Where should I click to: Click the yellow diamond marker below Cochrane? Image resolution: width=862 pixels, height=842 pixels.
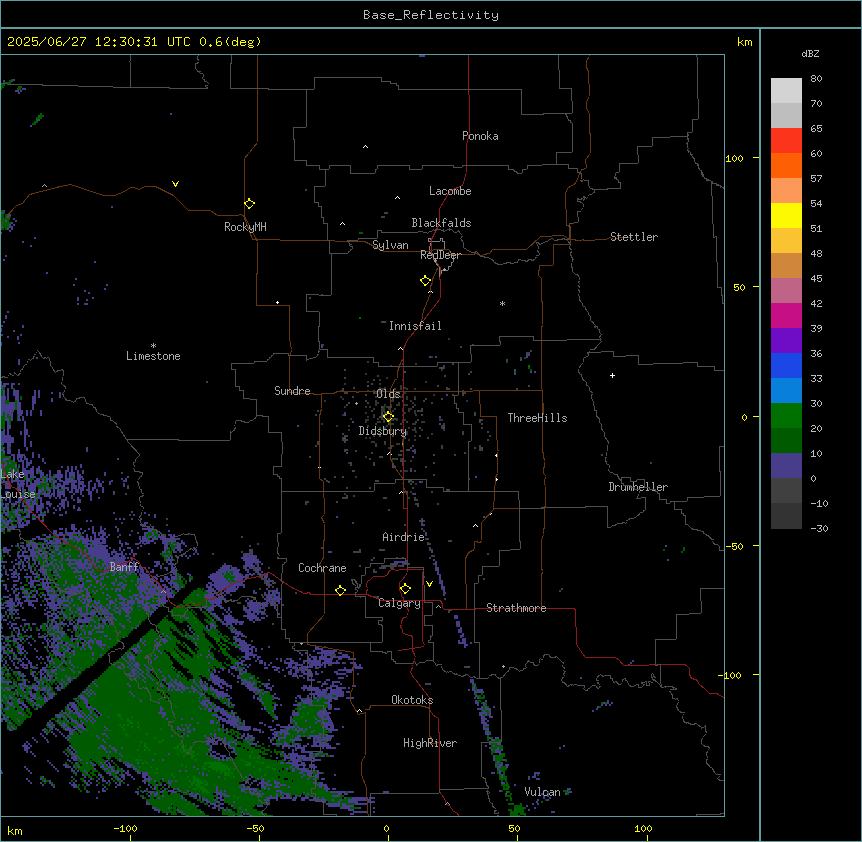click(x=340, y=590)
